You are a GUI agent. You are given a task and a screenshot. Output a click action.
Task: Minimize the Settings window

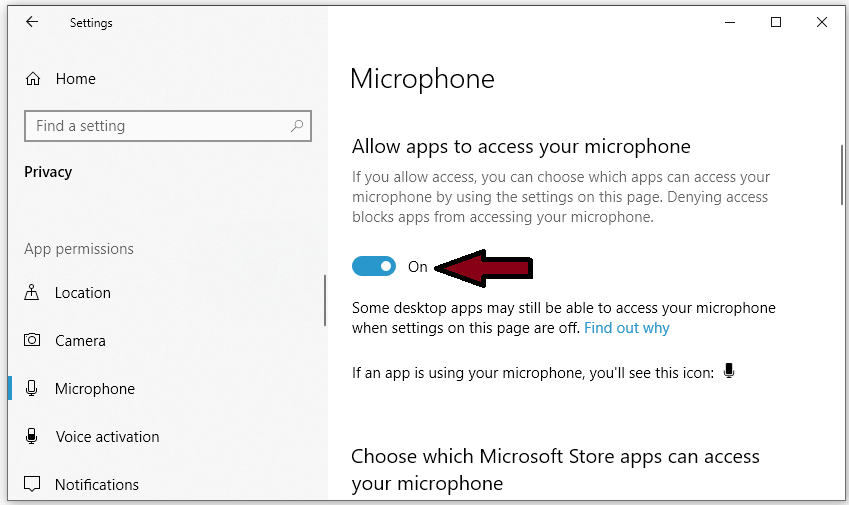[730, 22]
